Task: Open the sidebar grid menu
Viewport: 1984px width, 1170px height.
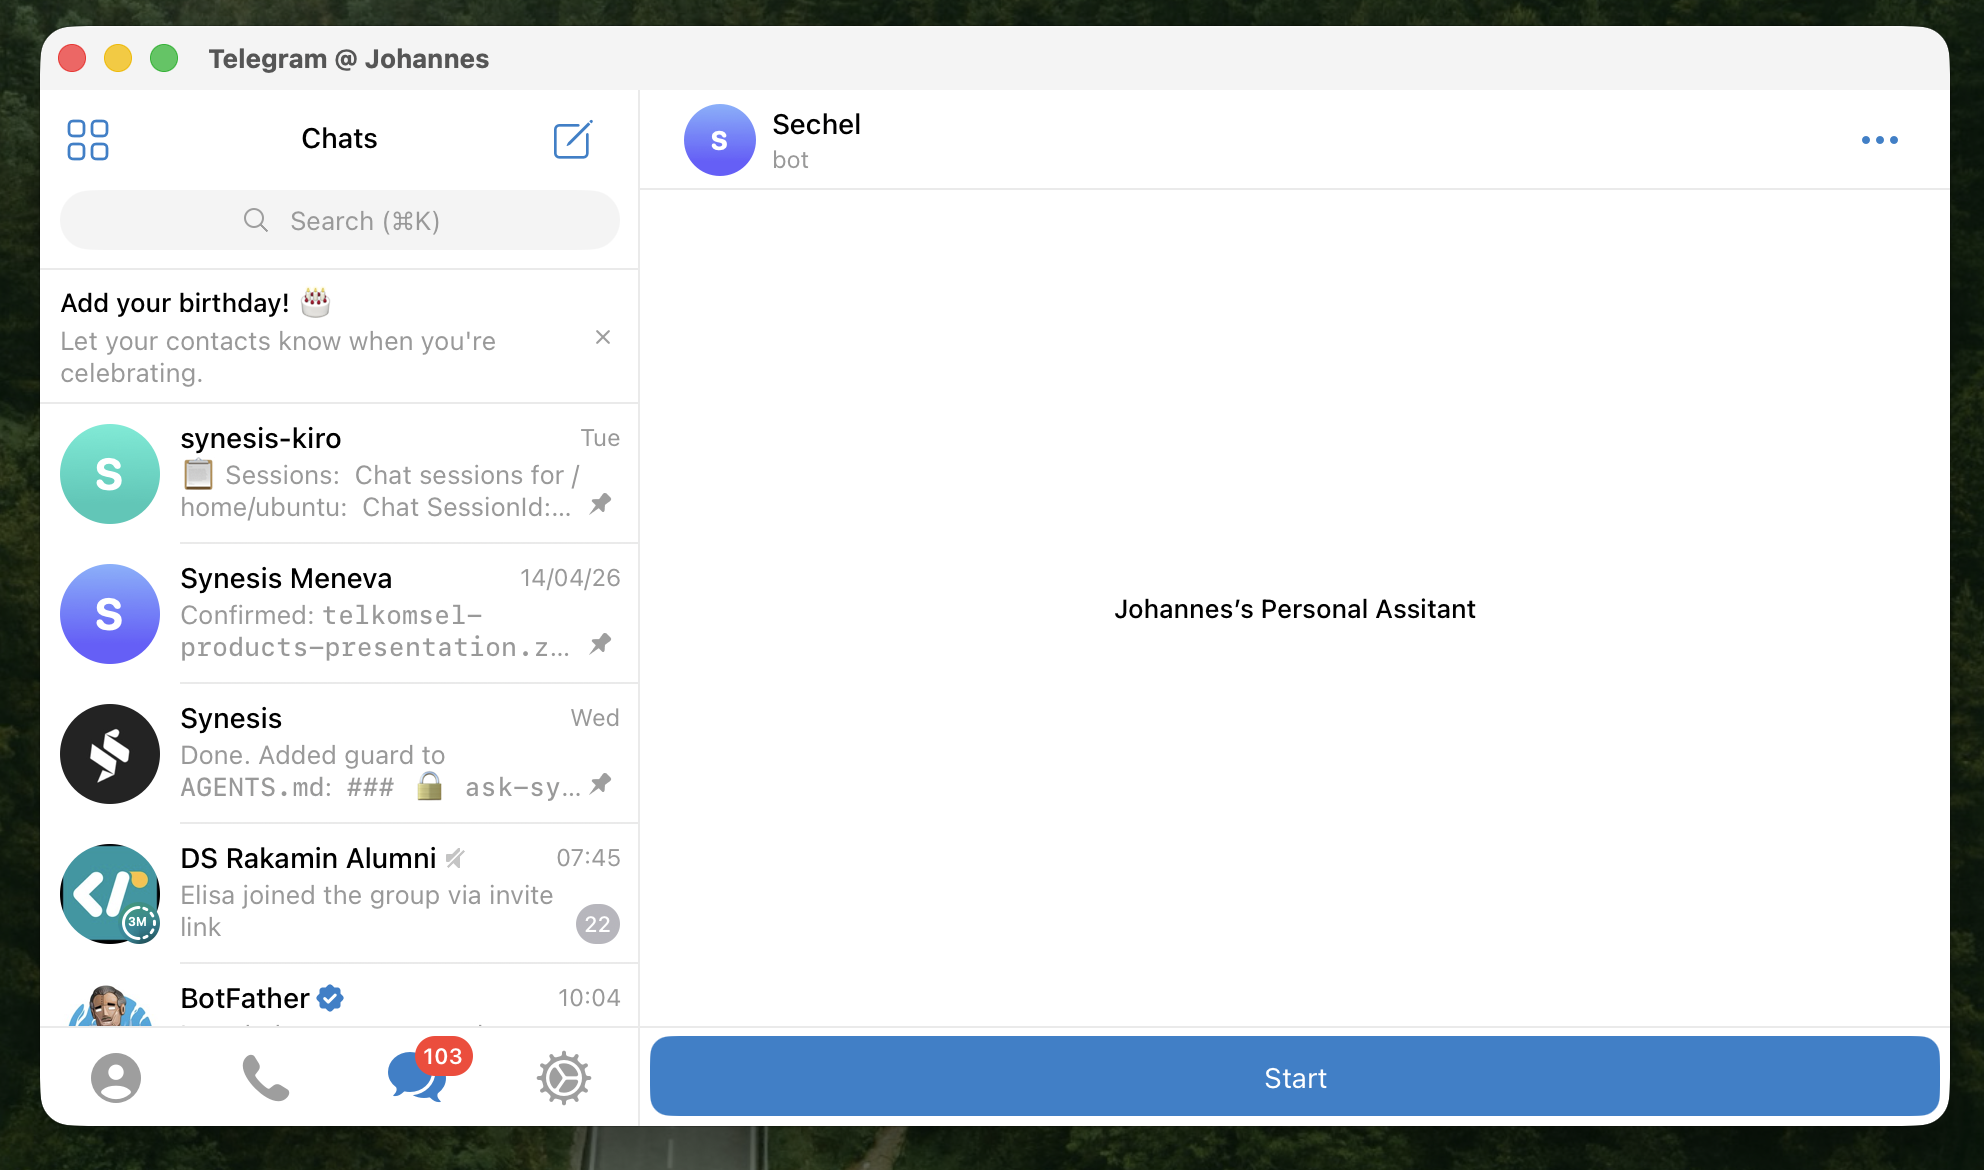Action: [x=87, y=140]
